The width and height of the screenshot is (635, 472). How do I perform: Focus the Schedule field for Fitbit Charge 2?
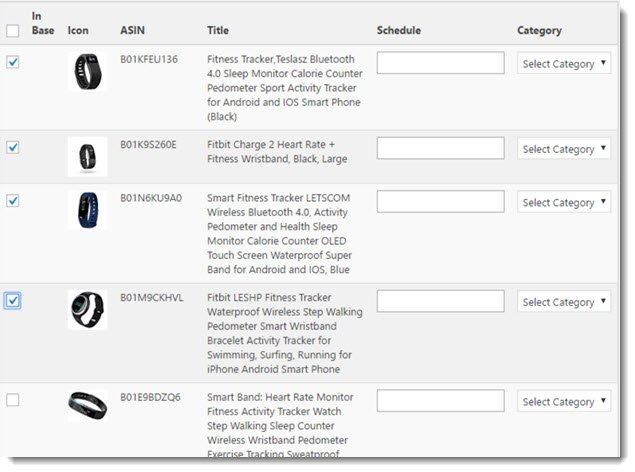point(441,148)
